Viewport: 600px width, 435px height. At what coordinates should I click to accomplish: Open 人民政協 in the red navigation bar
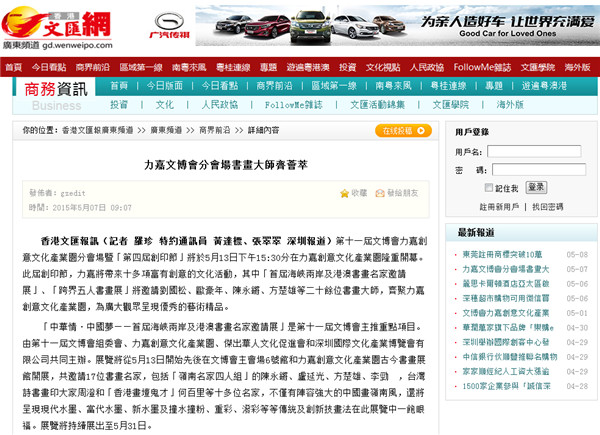(427, 67)
